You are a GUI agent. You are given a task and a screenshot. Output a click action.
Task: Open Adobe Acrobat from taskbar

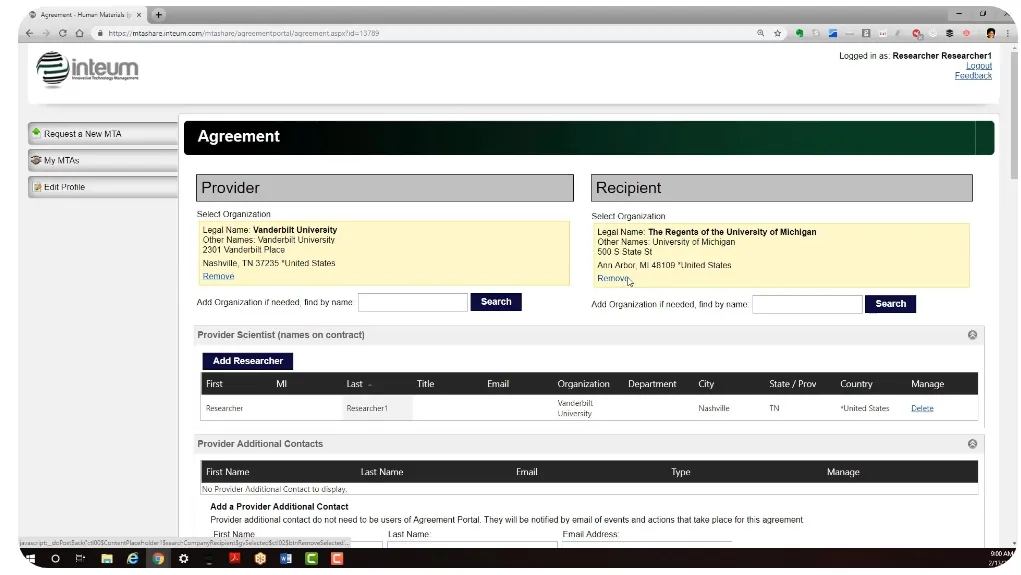click(x=234, y=559)
